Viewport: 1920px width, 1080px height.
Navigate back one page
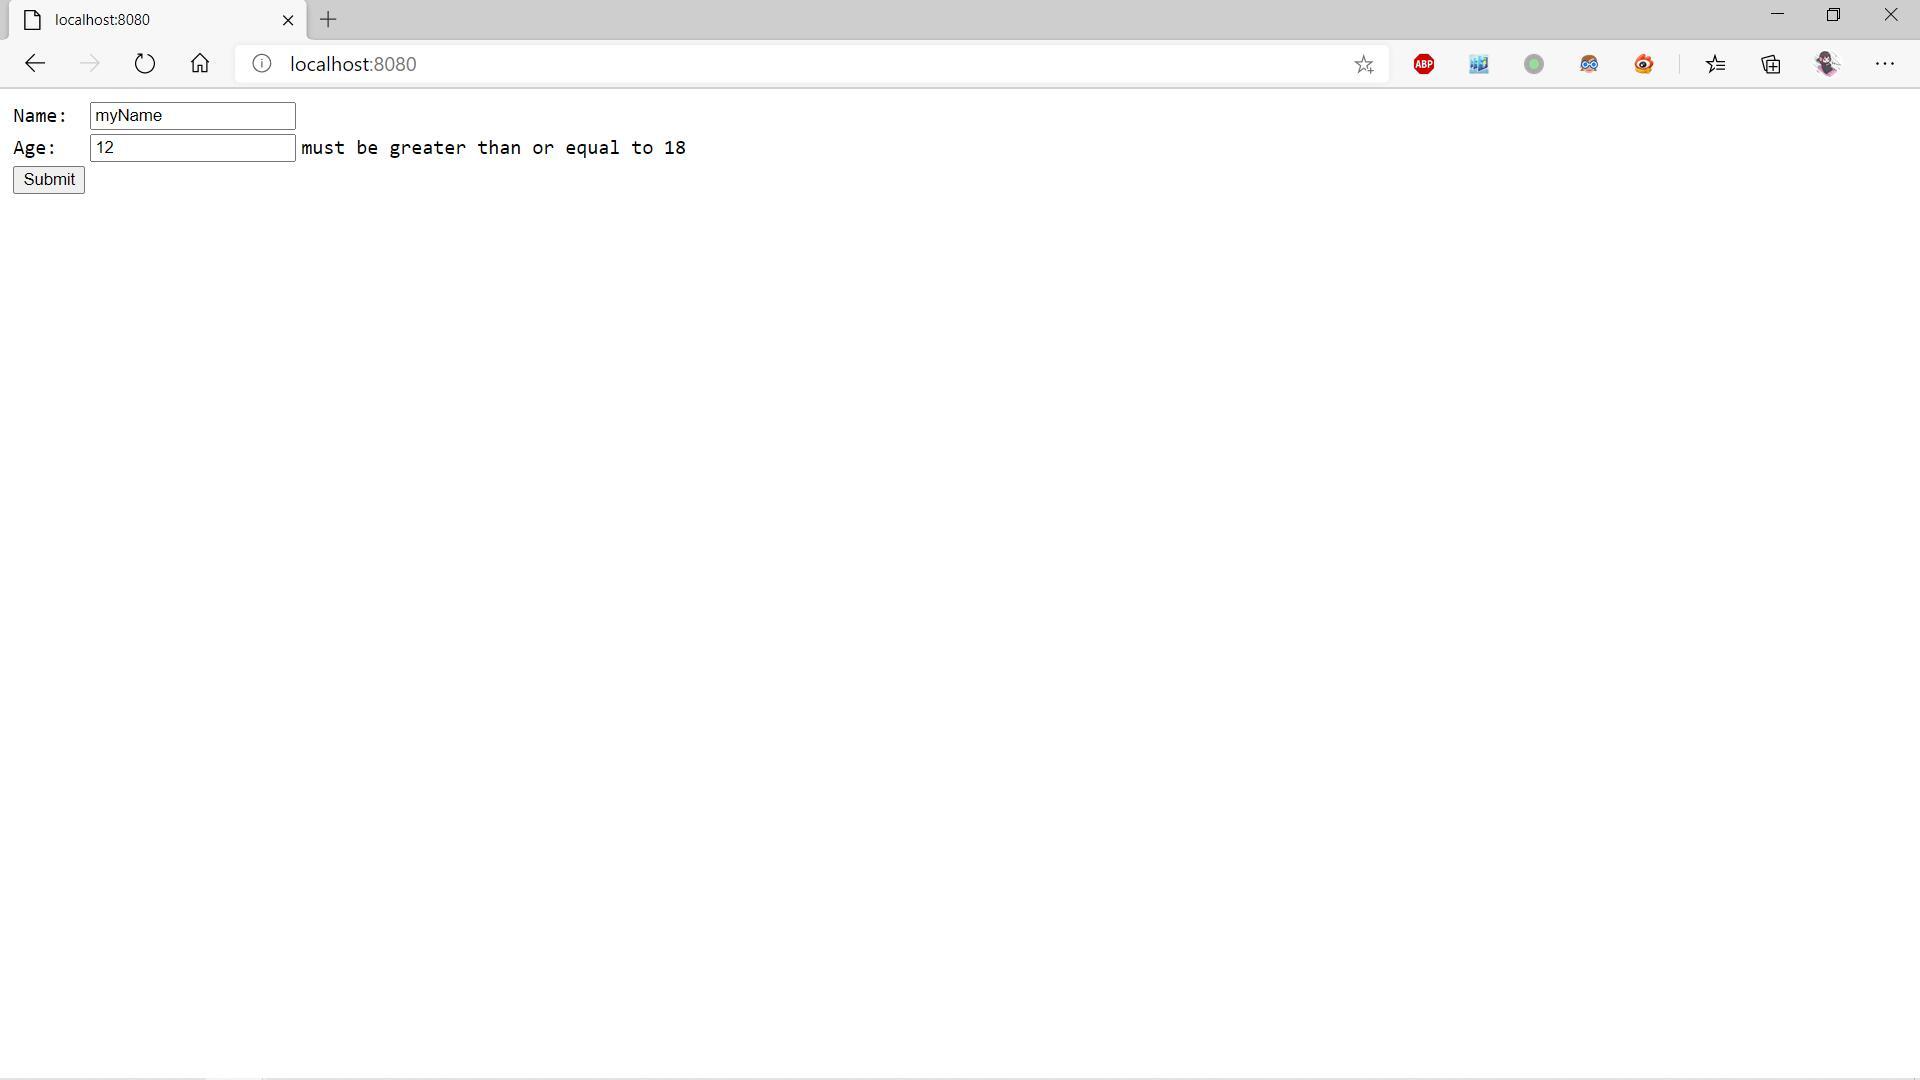pos(35,64)
